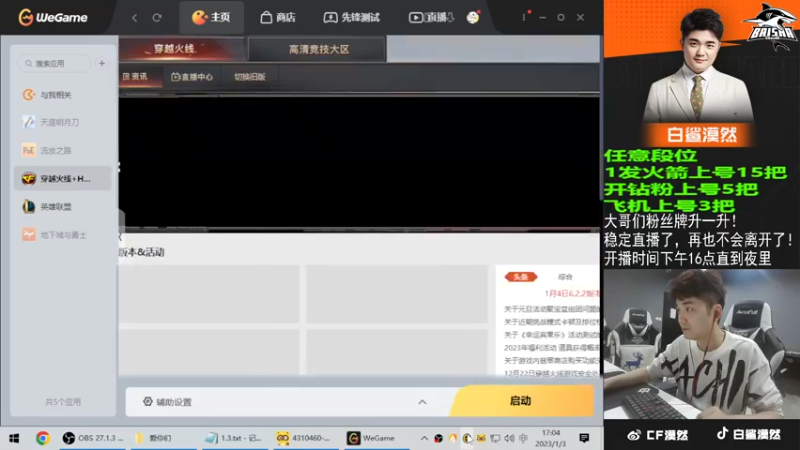Select 穿越火线+H... in the sidebar
800x450 pixels.
(62, 179)
